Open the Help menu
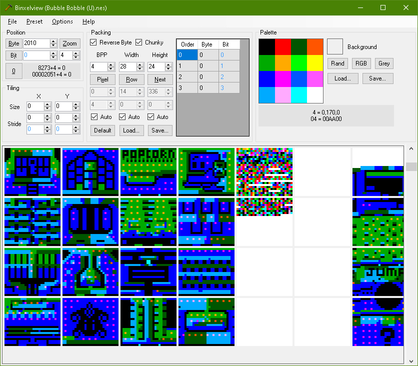Image resolution: width=418 pixels, height=366 pixels. click(x=89, y=22)
